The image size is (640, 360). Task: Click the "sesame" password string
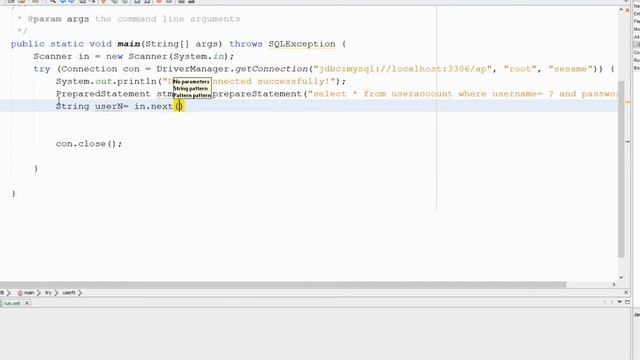tap(570, 69)
